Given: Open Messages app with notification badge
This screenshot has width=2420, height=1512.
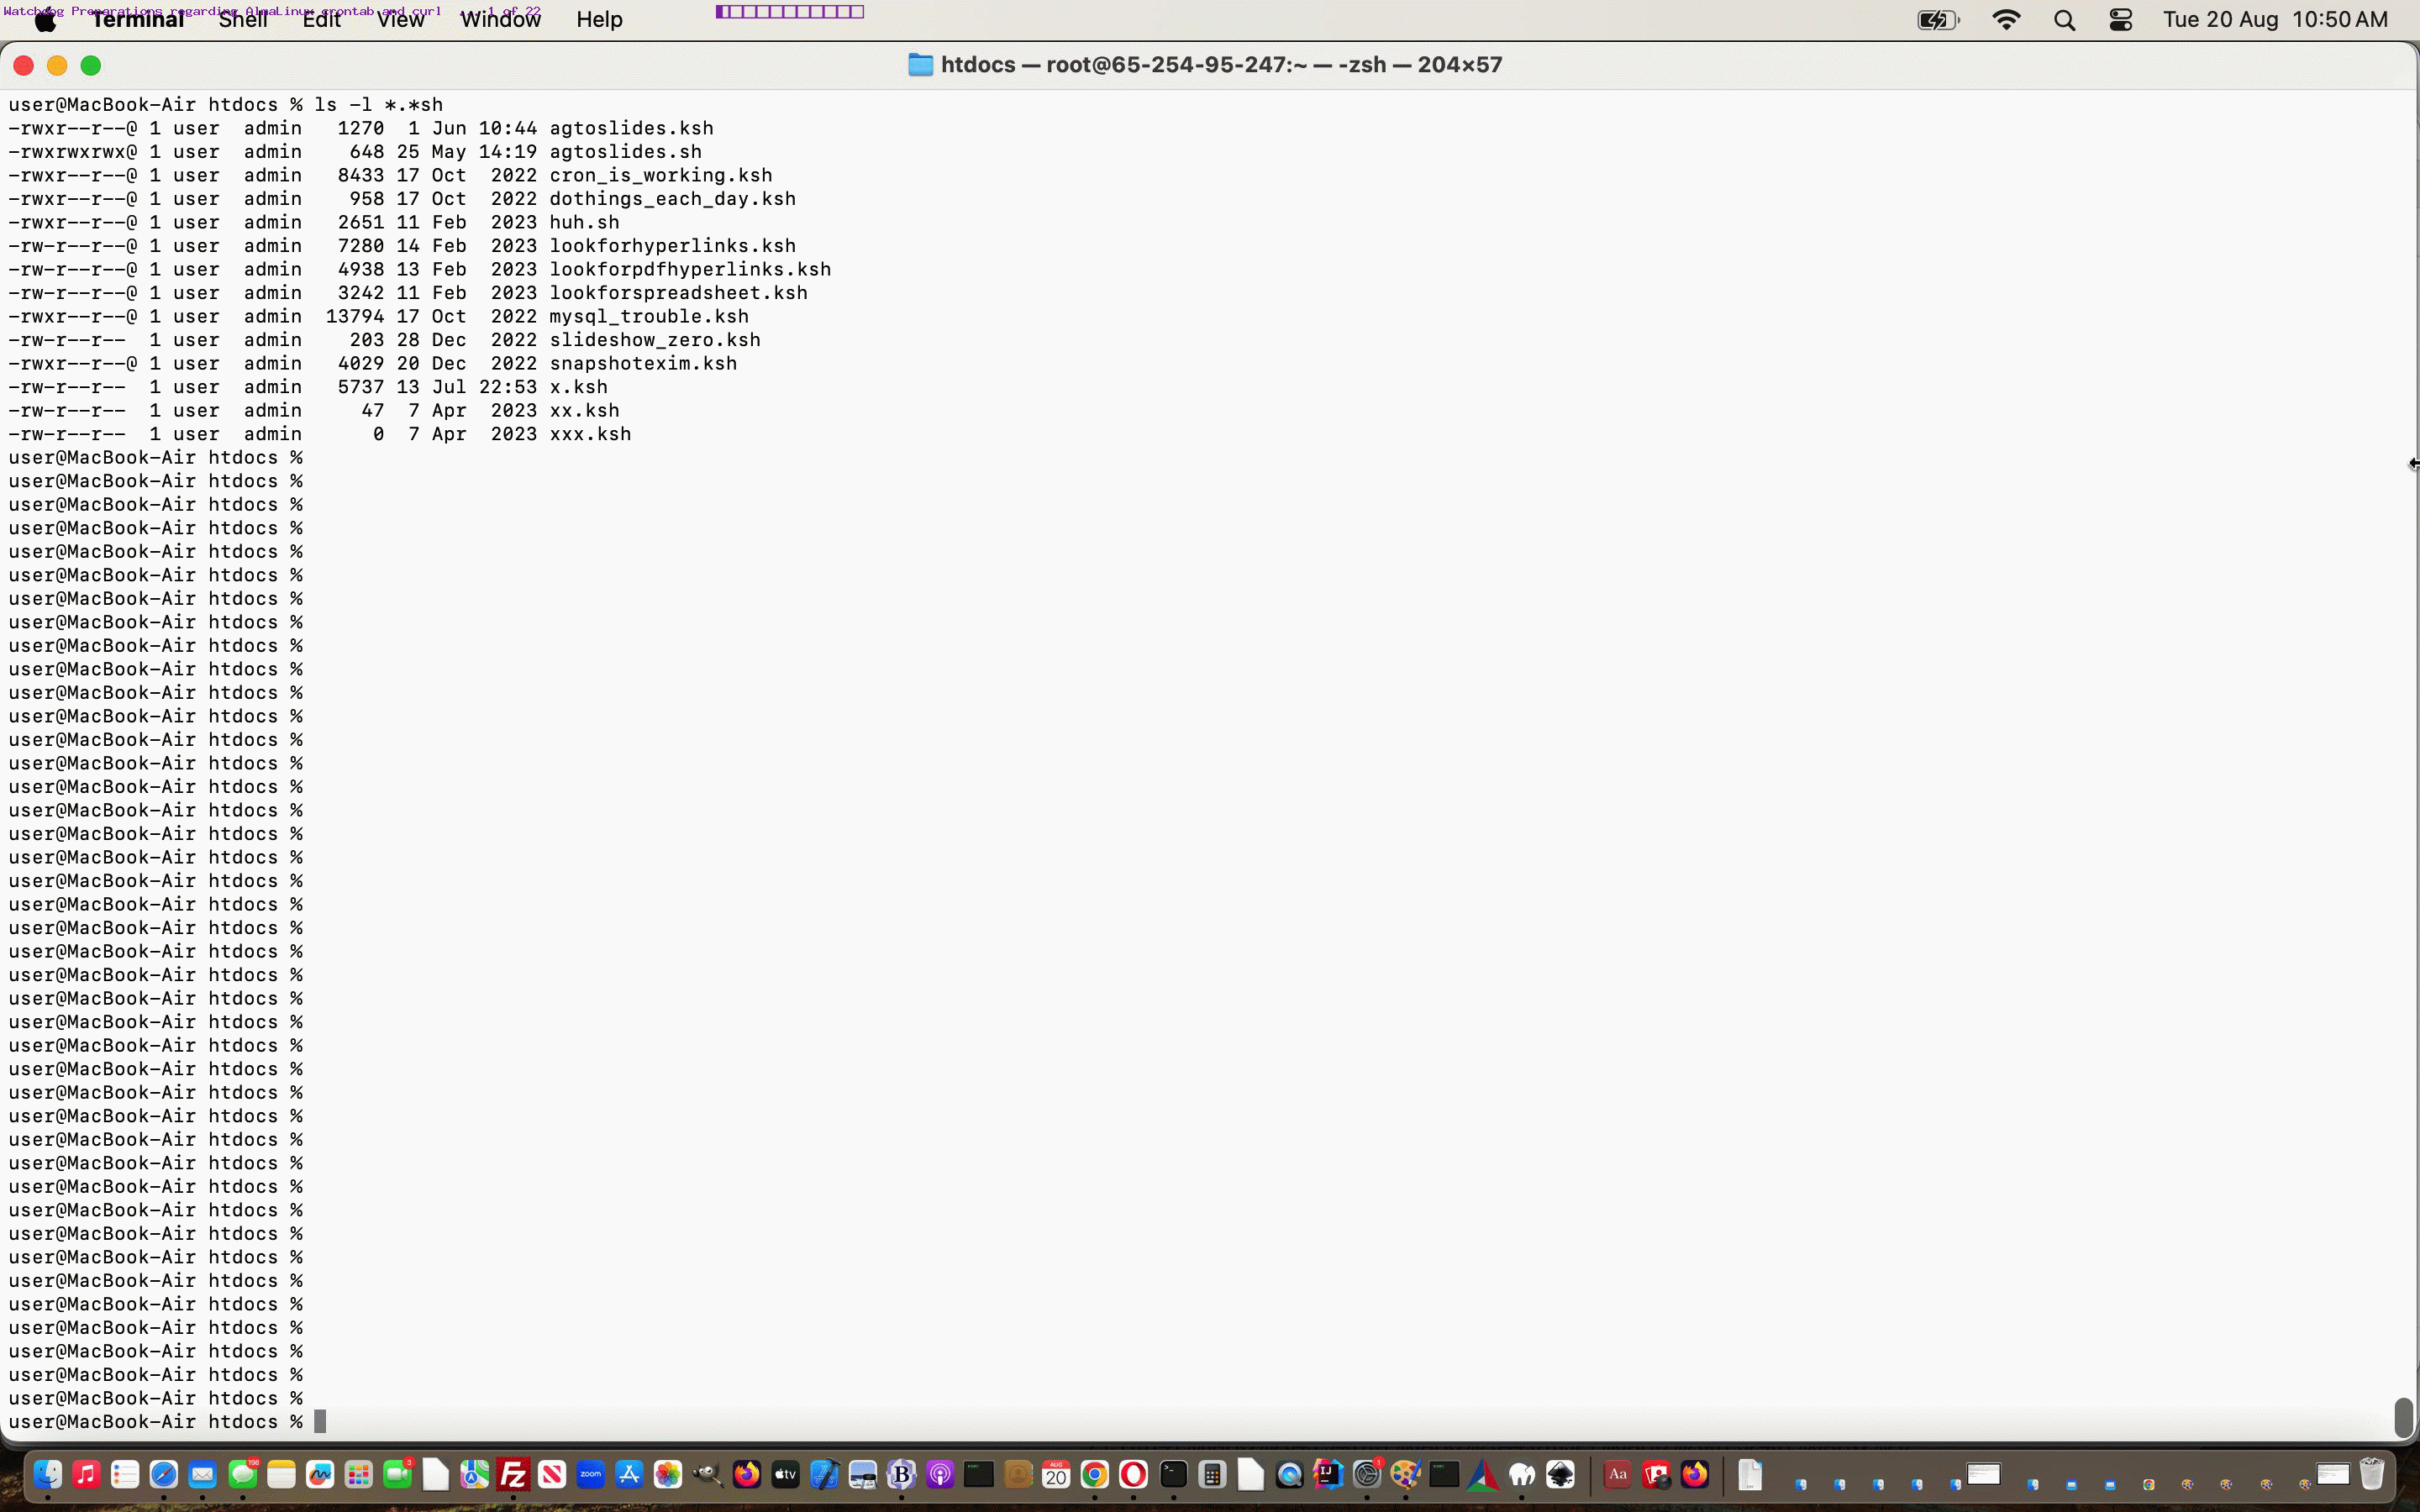Looking at the screenshot, I should (x=242, y=1474).
